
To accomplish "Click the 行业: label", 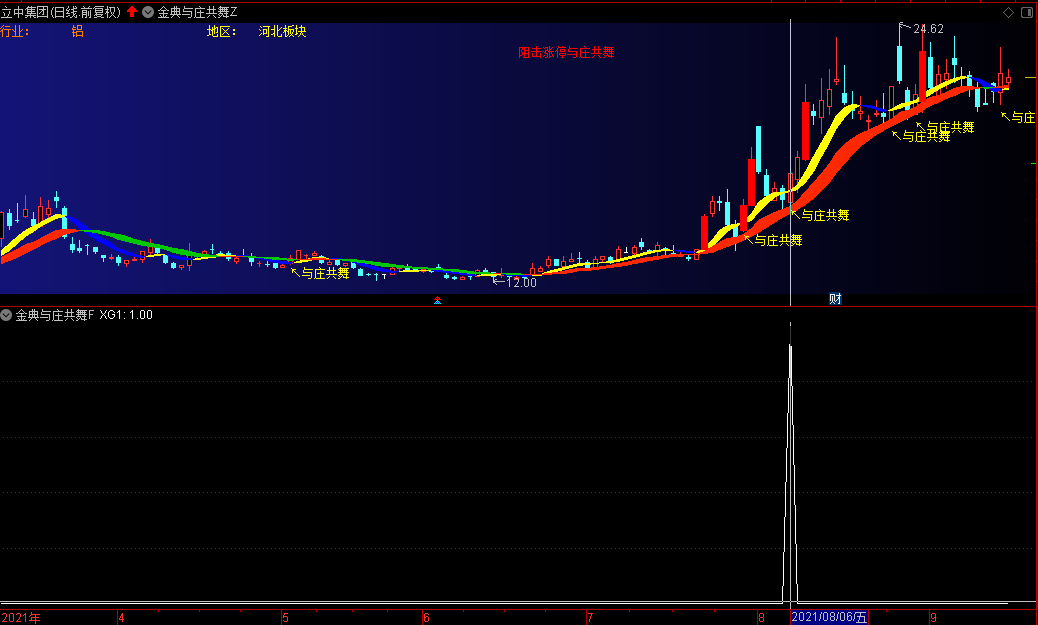I will (x=15, y=31).
